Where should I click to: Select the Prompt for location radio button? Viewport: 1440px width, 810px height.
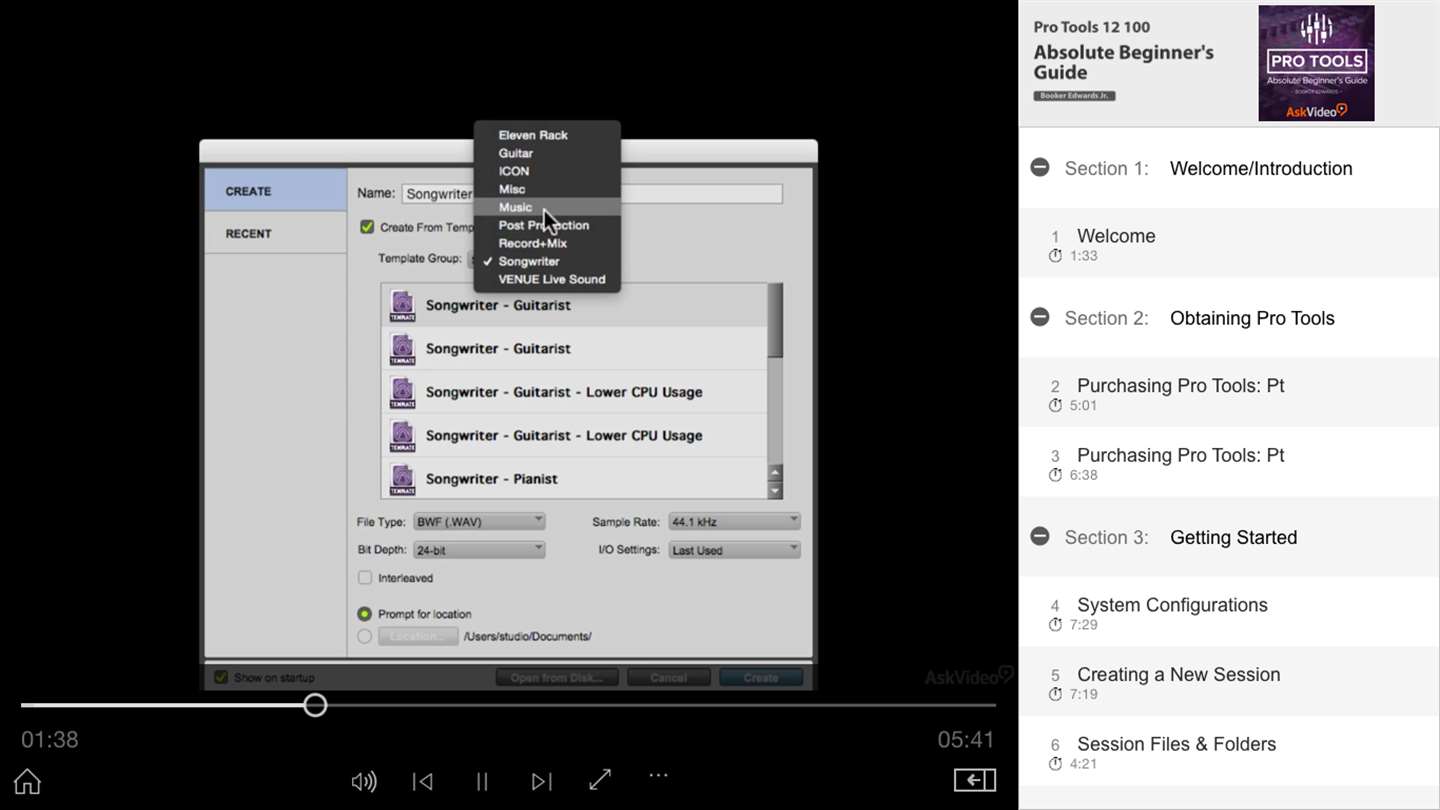[x=365, y=614]
